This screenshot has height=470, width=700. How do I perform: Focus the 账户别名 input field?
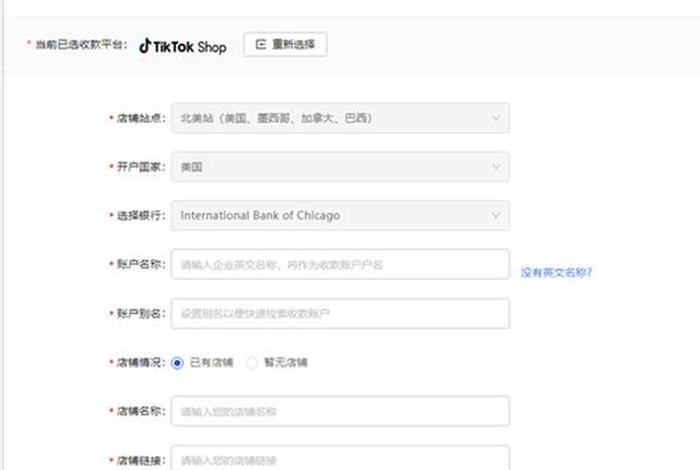[340, 313]
